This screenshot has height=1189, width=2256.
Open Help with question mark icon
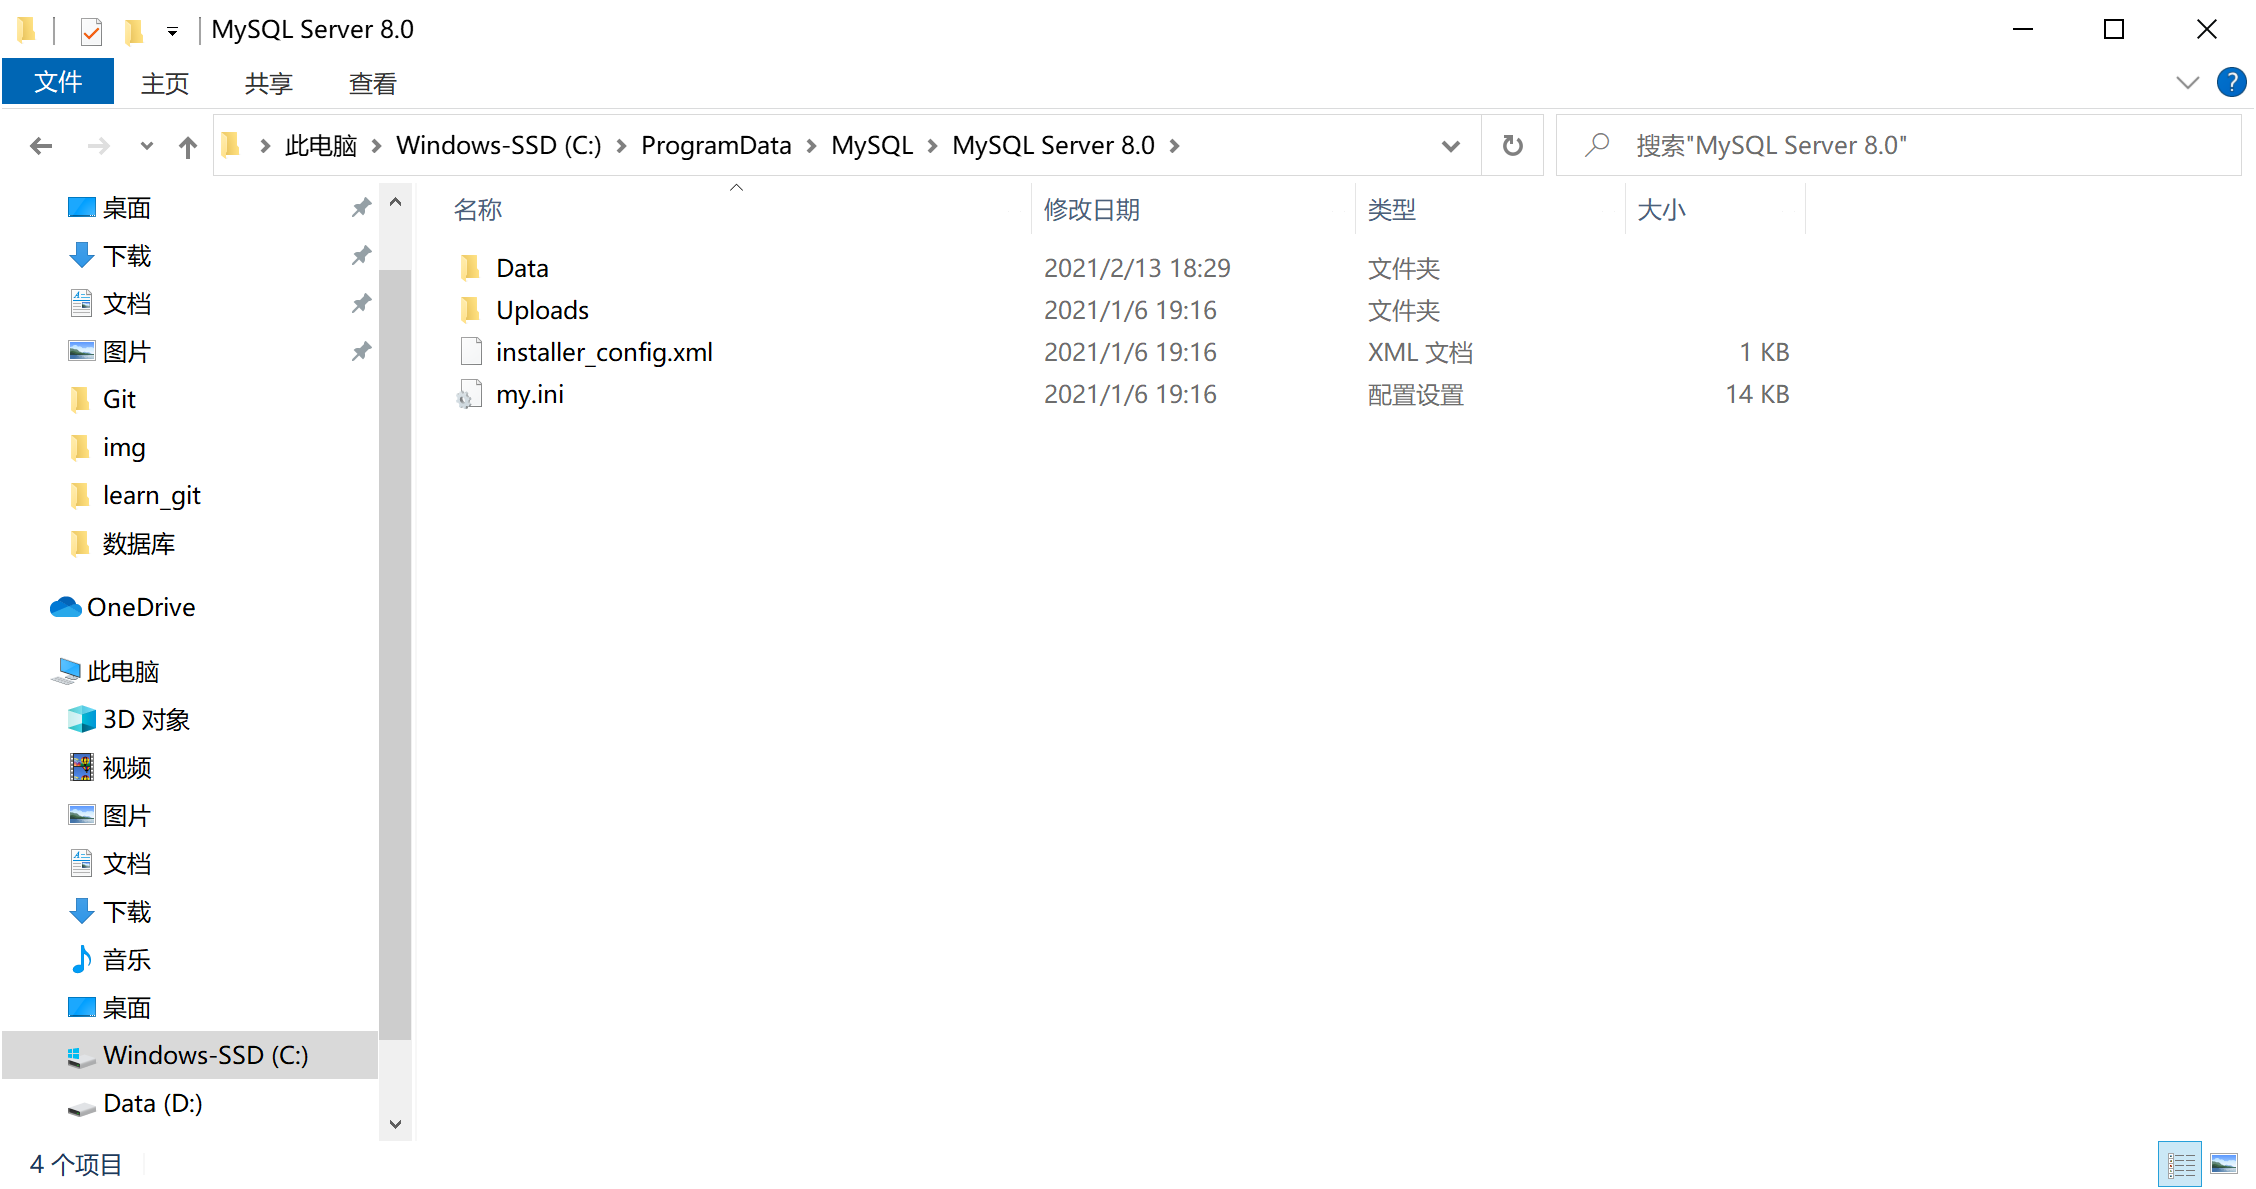coord(2231,82)
